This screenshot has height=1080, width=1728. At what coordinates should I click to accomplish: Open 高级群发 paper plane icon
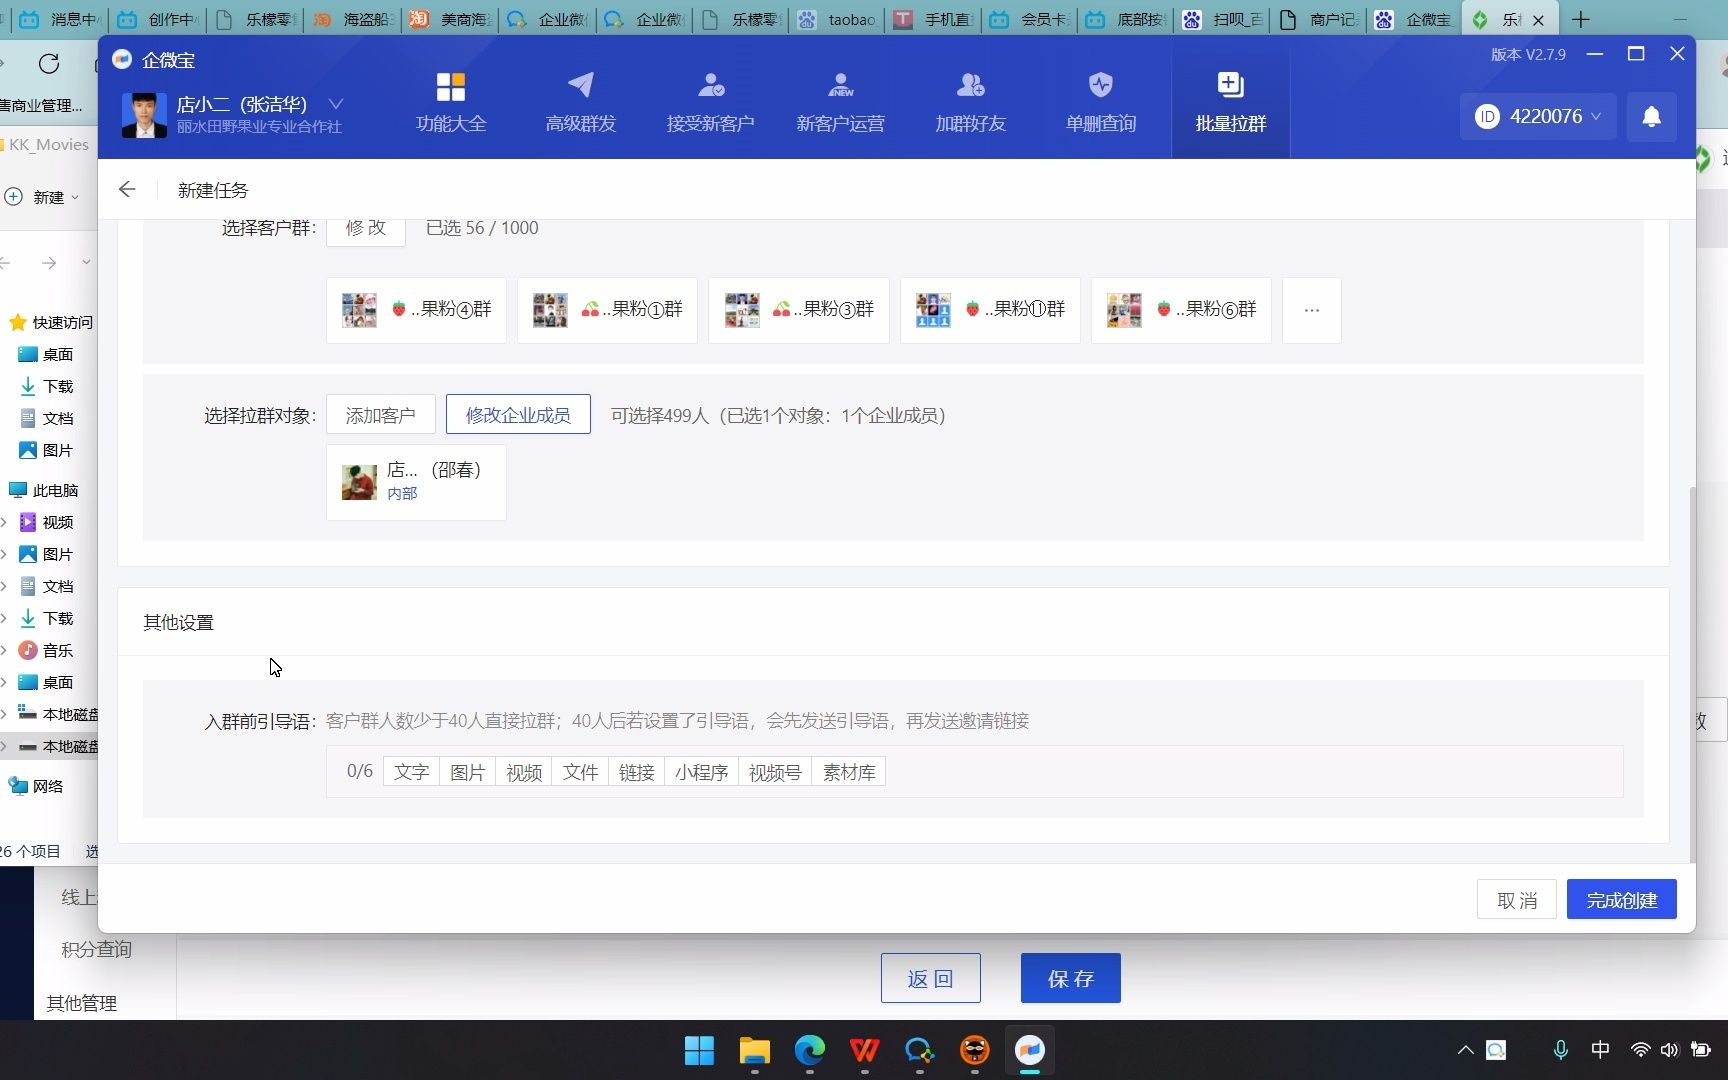[580, 86]
